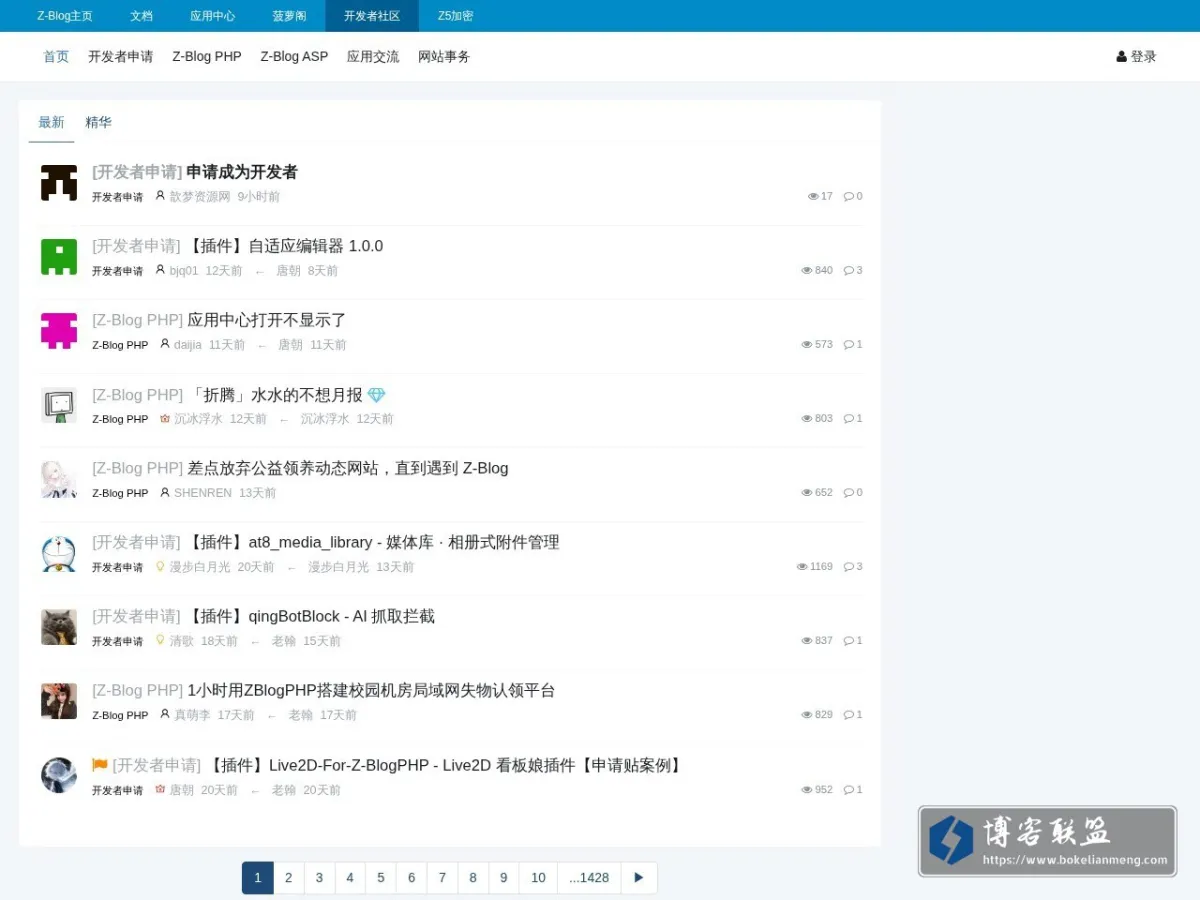Select current page 1 button
This screenshot has height=900, width=1200.
click(257, 878)
